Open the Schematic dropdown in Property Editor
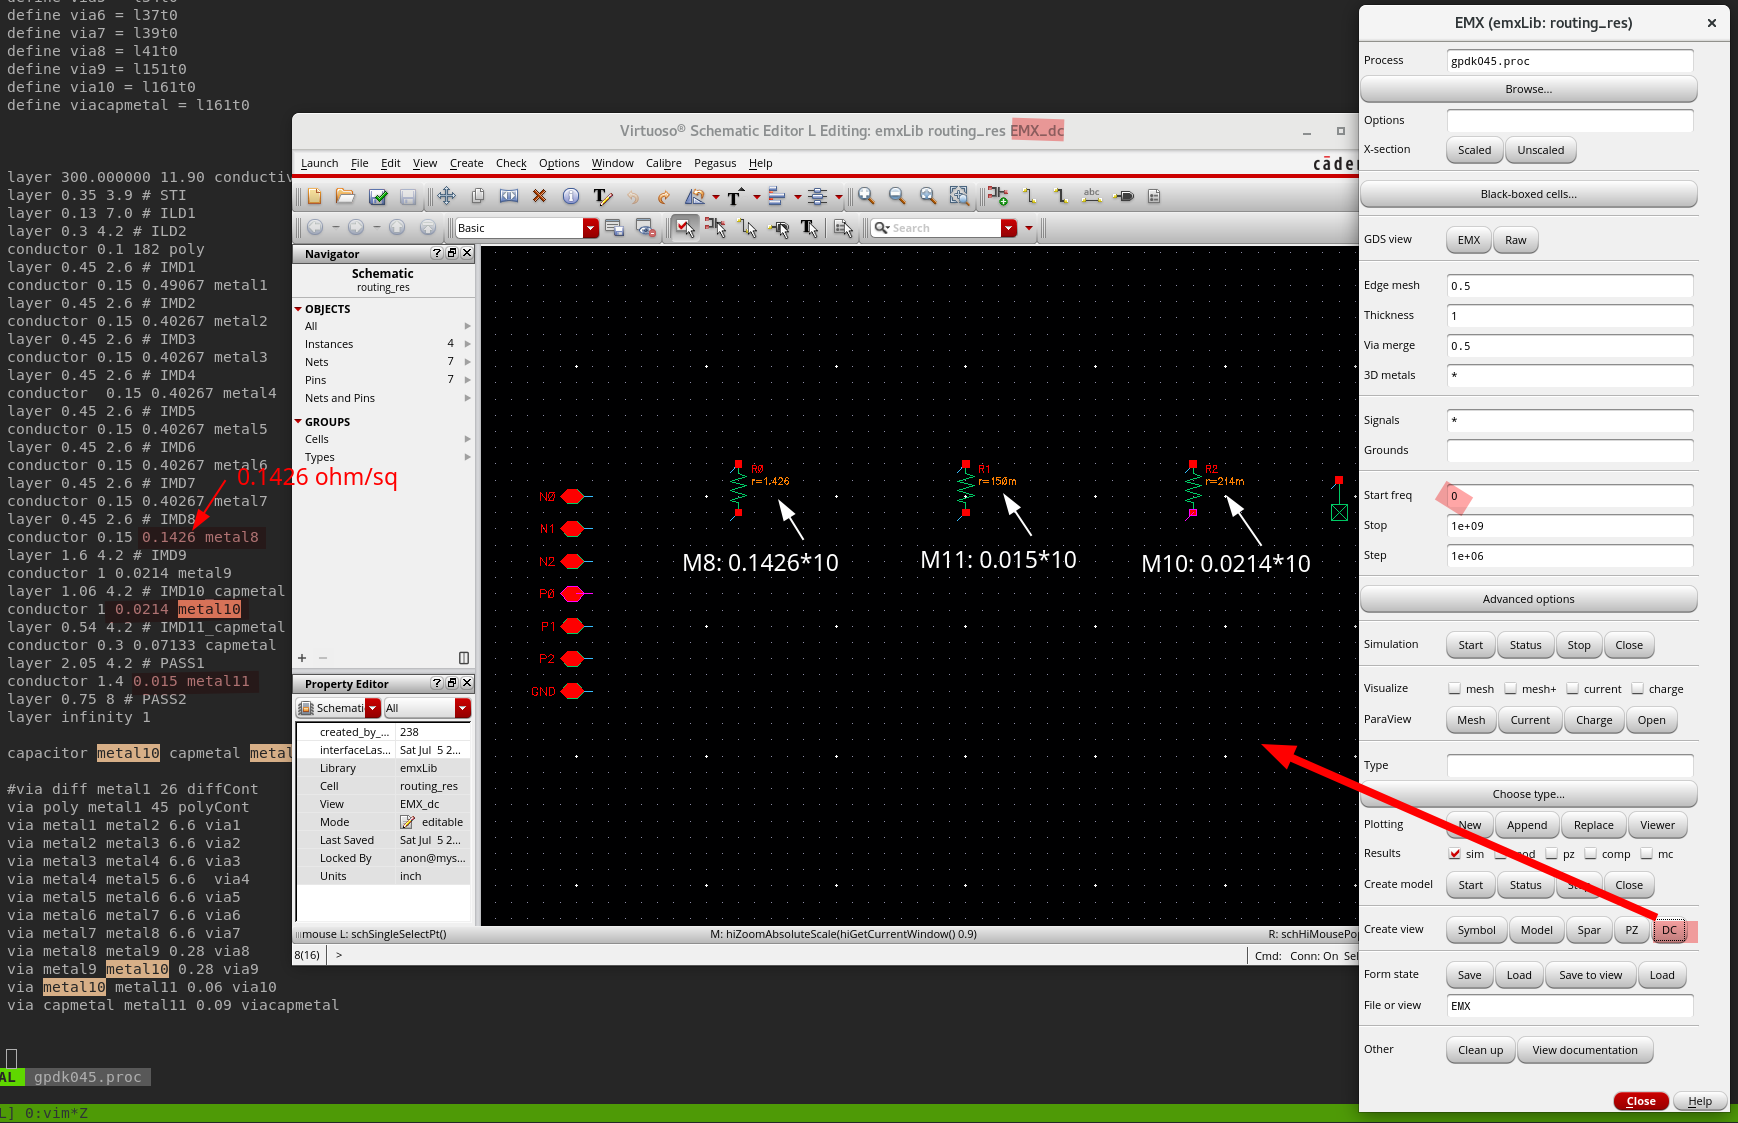The height and width of the screenshot is (1123, 1738). pos(373,708)
